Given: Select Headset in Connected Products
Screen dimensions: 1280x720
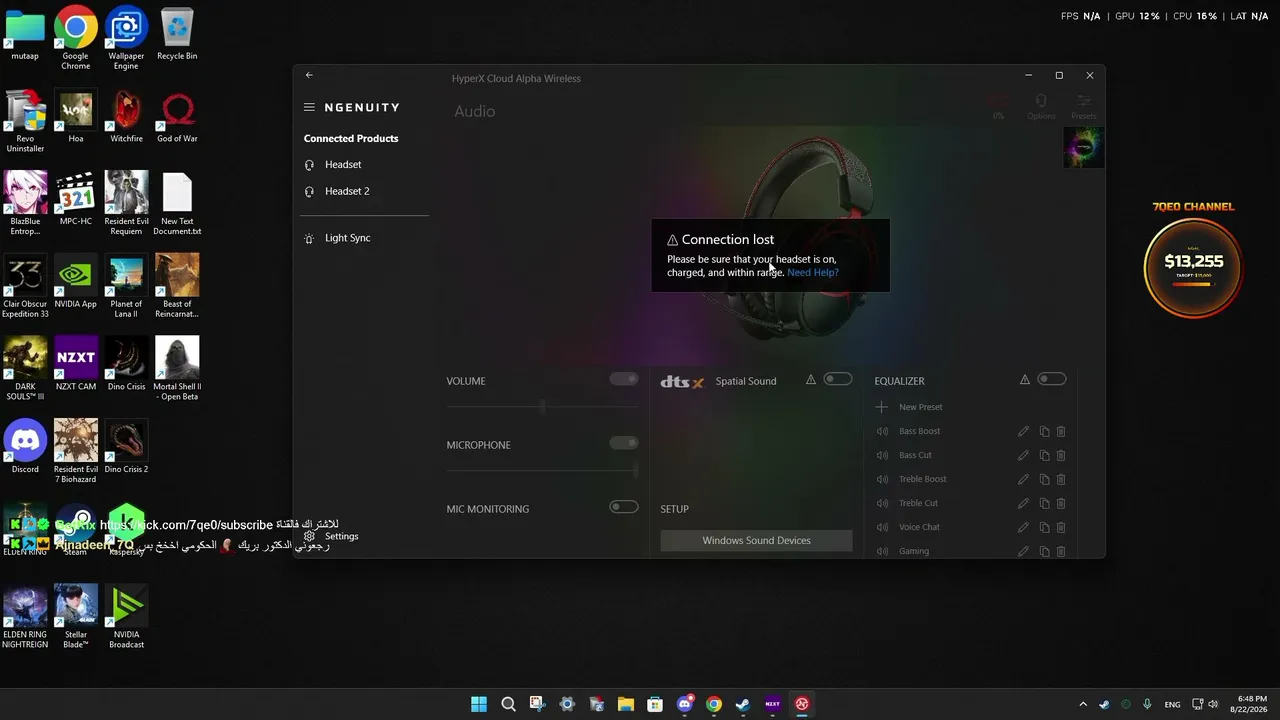Looking at the screenshot, I should pyautogui.click(x=342, y=164).
